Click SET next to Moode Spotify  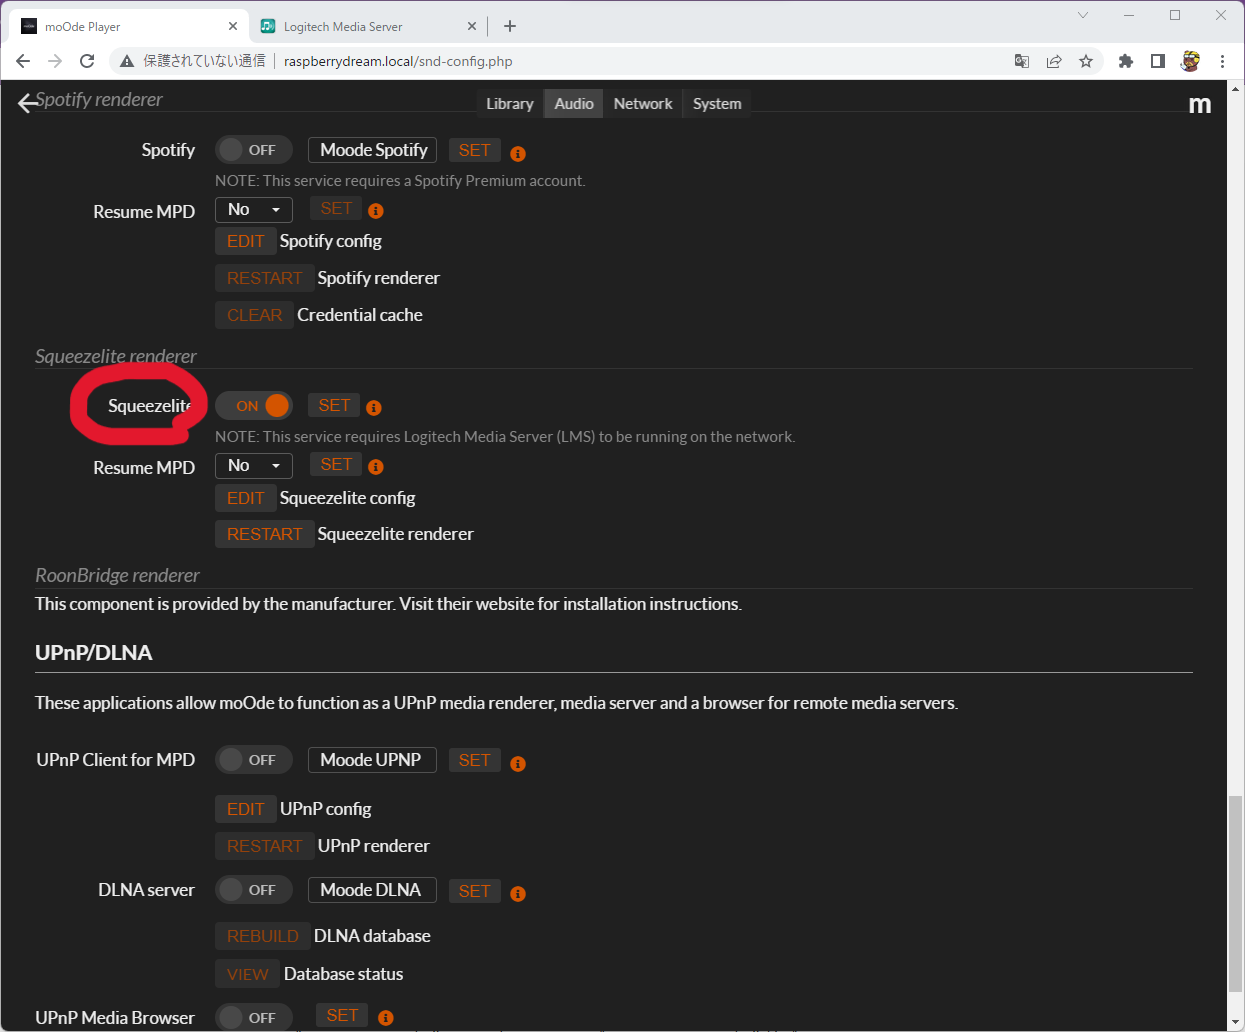coord(475,150)
